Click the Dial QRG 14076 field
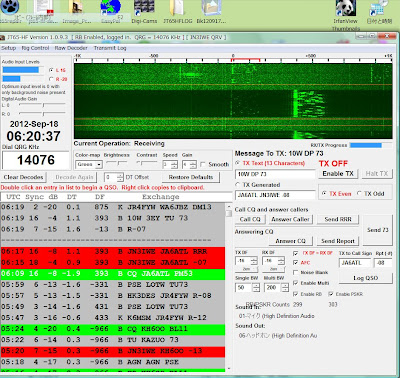This screenshot has height=378, width=400. [x=36, y=160]
